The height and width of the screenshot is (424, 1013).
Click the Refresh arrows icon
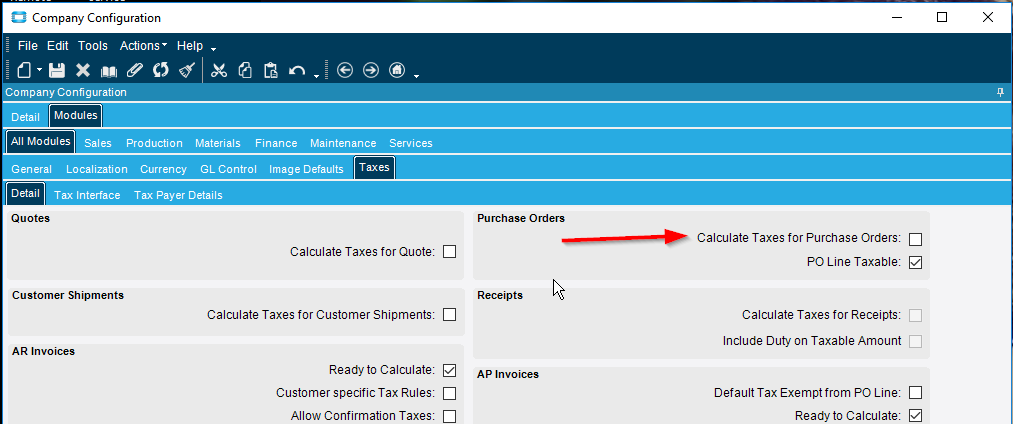tap(160, 70)
